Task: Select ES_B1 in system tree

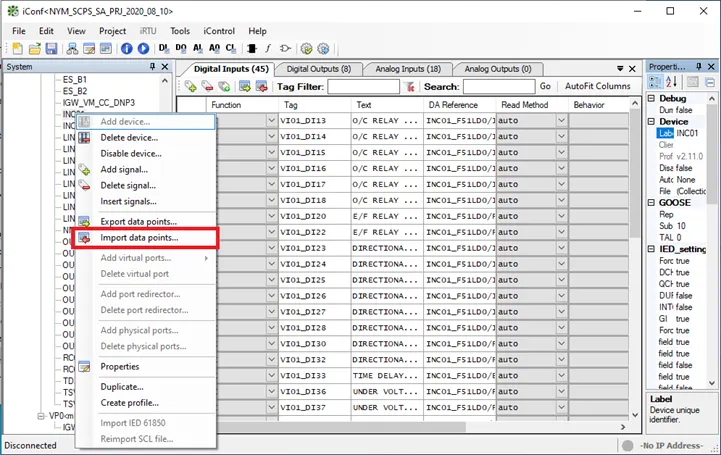Action: click(x=75, y=80)
